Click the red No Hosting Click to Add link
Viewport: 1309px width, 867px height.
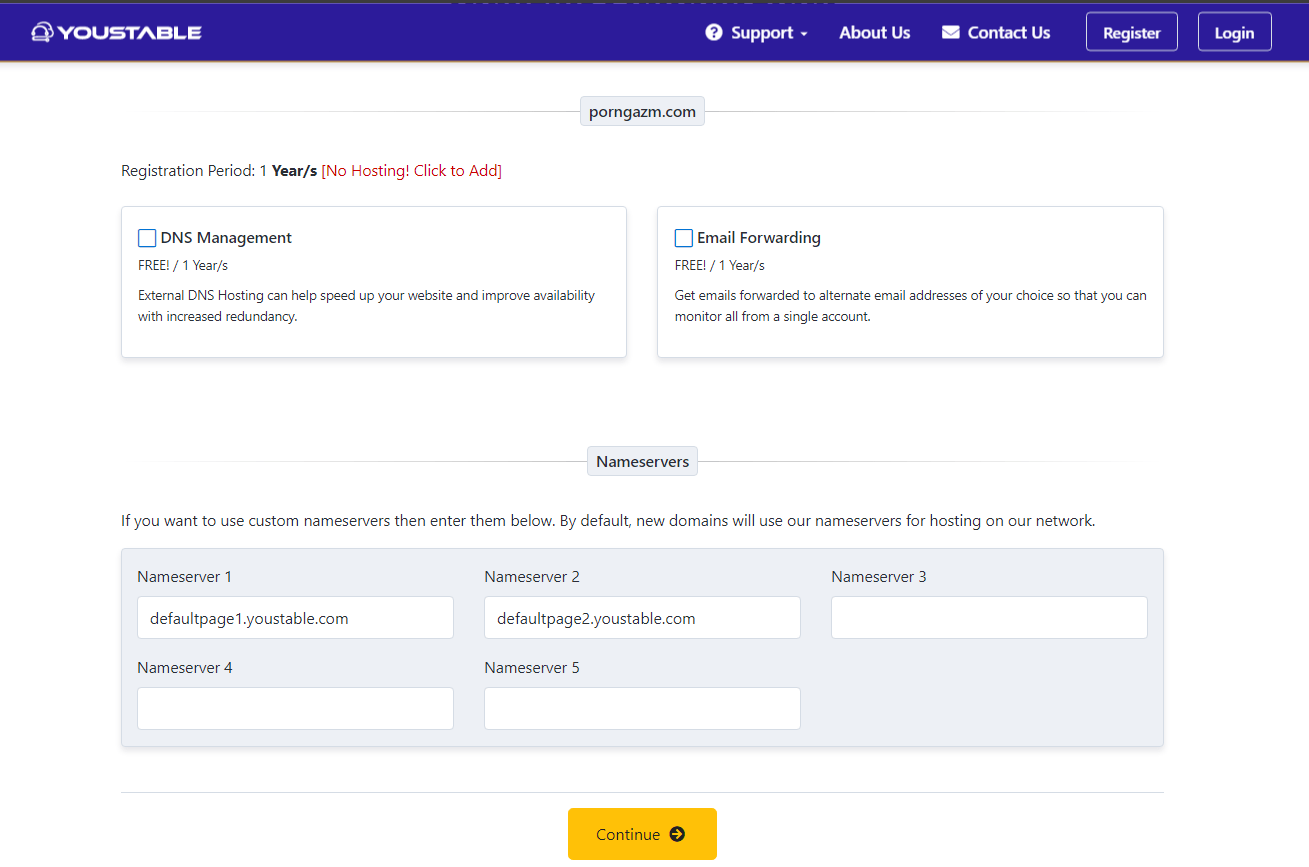tap(411, 171)
